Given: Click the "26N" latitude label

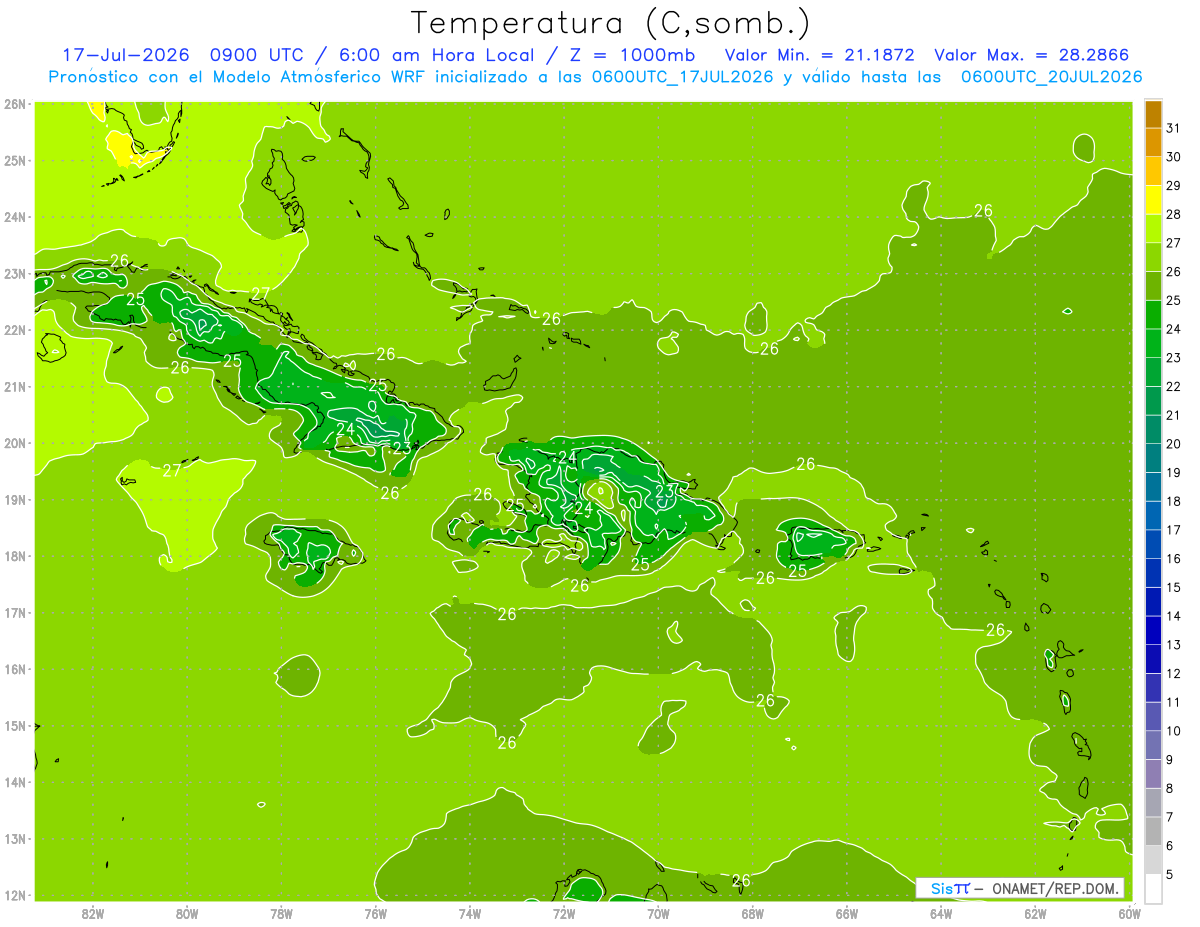Looking at the screenshot, I should [x=14, y=104].
